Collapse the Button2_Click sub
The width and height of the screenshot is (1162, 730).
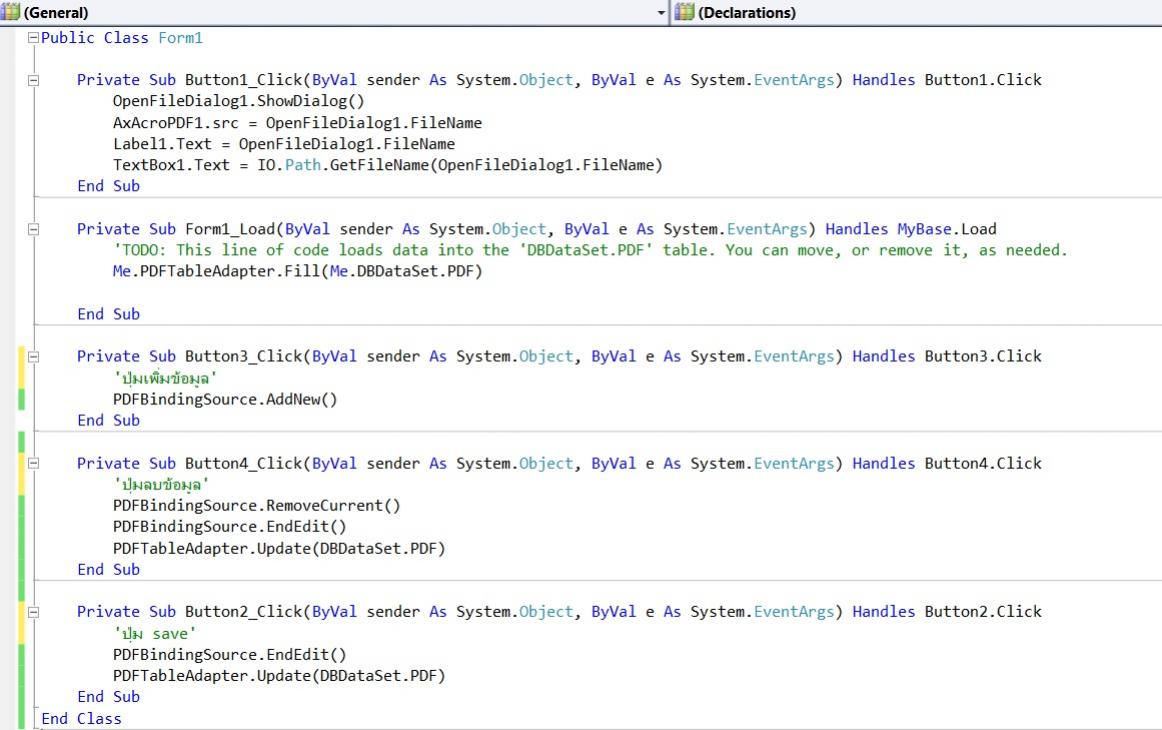pyautogui.click(x=33, y=612)
